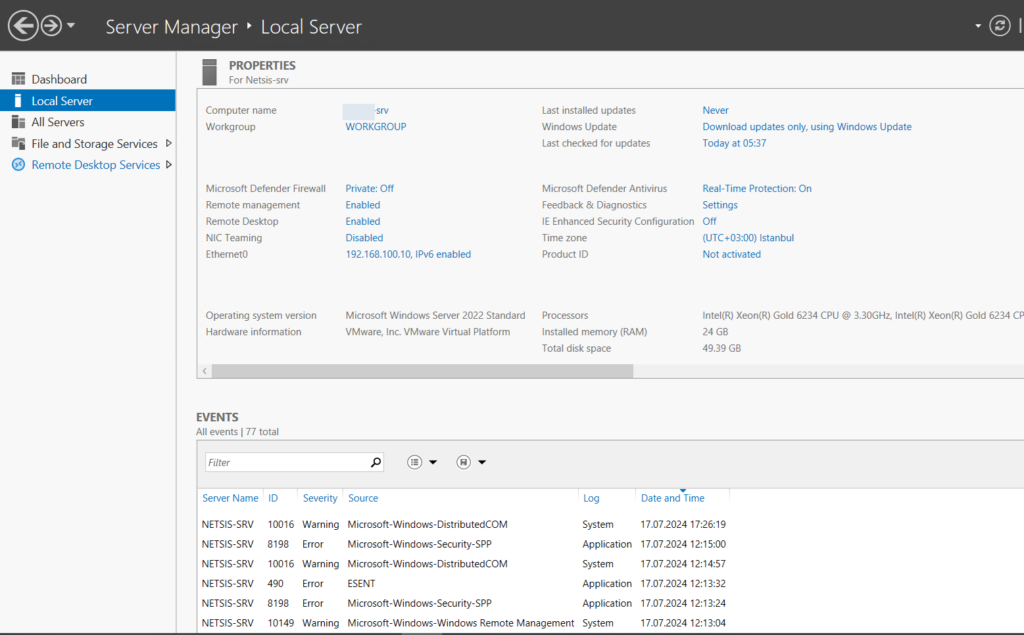
Task: Click Private: Off firewall link
Action: (x=370, y=188)
